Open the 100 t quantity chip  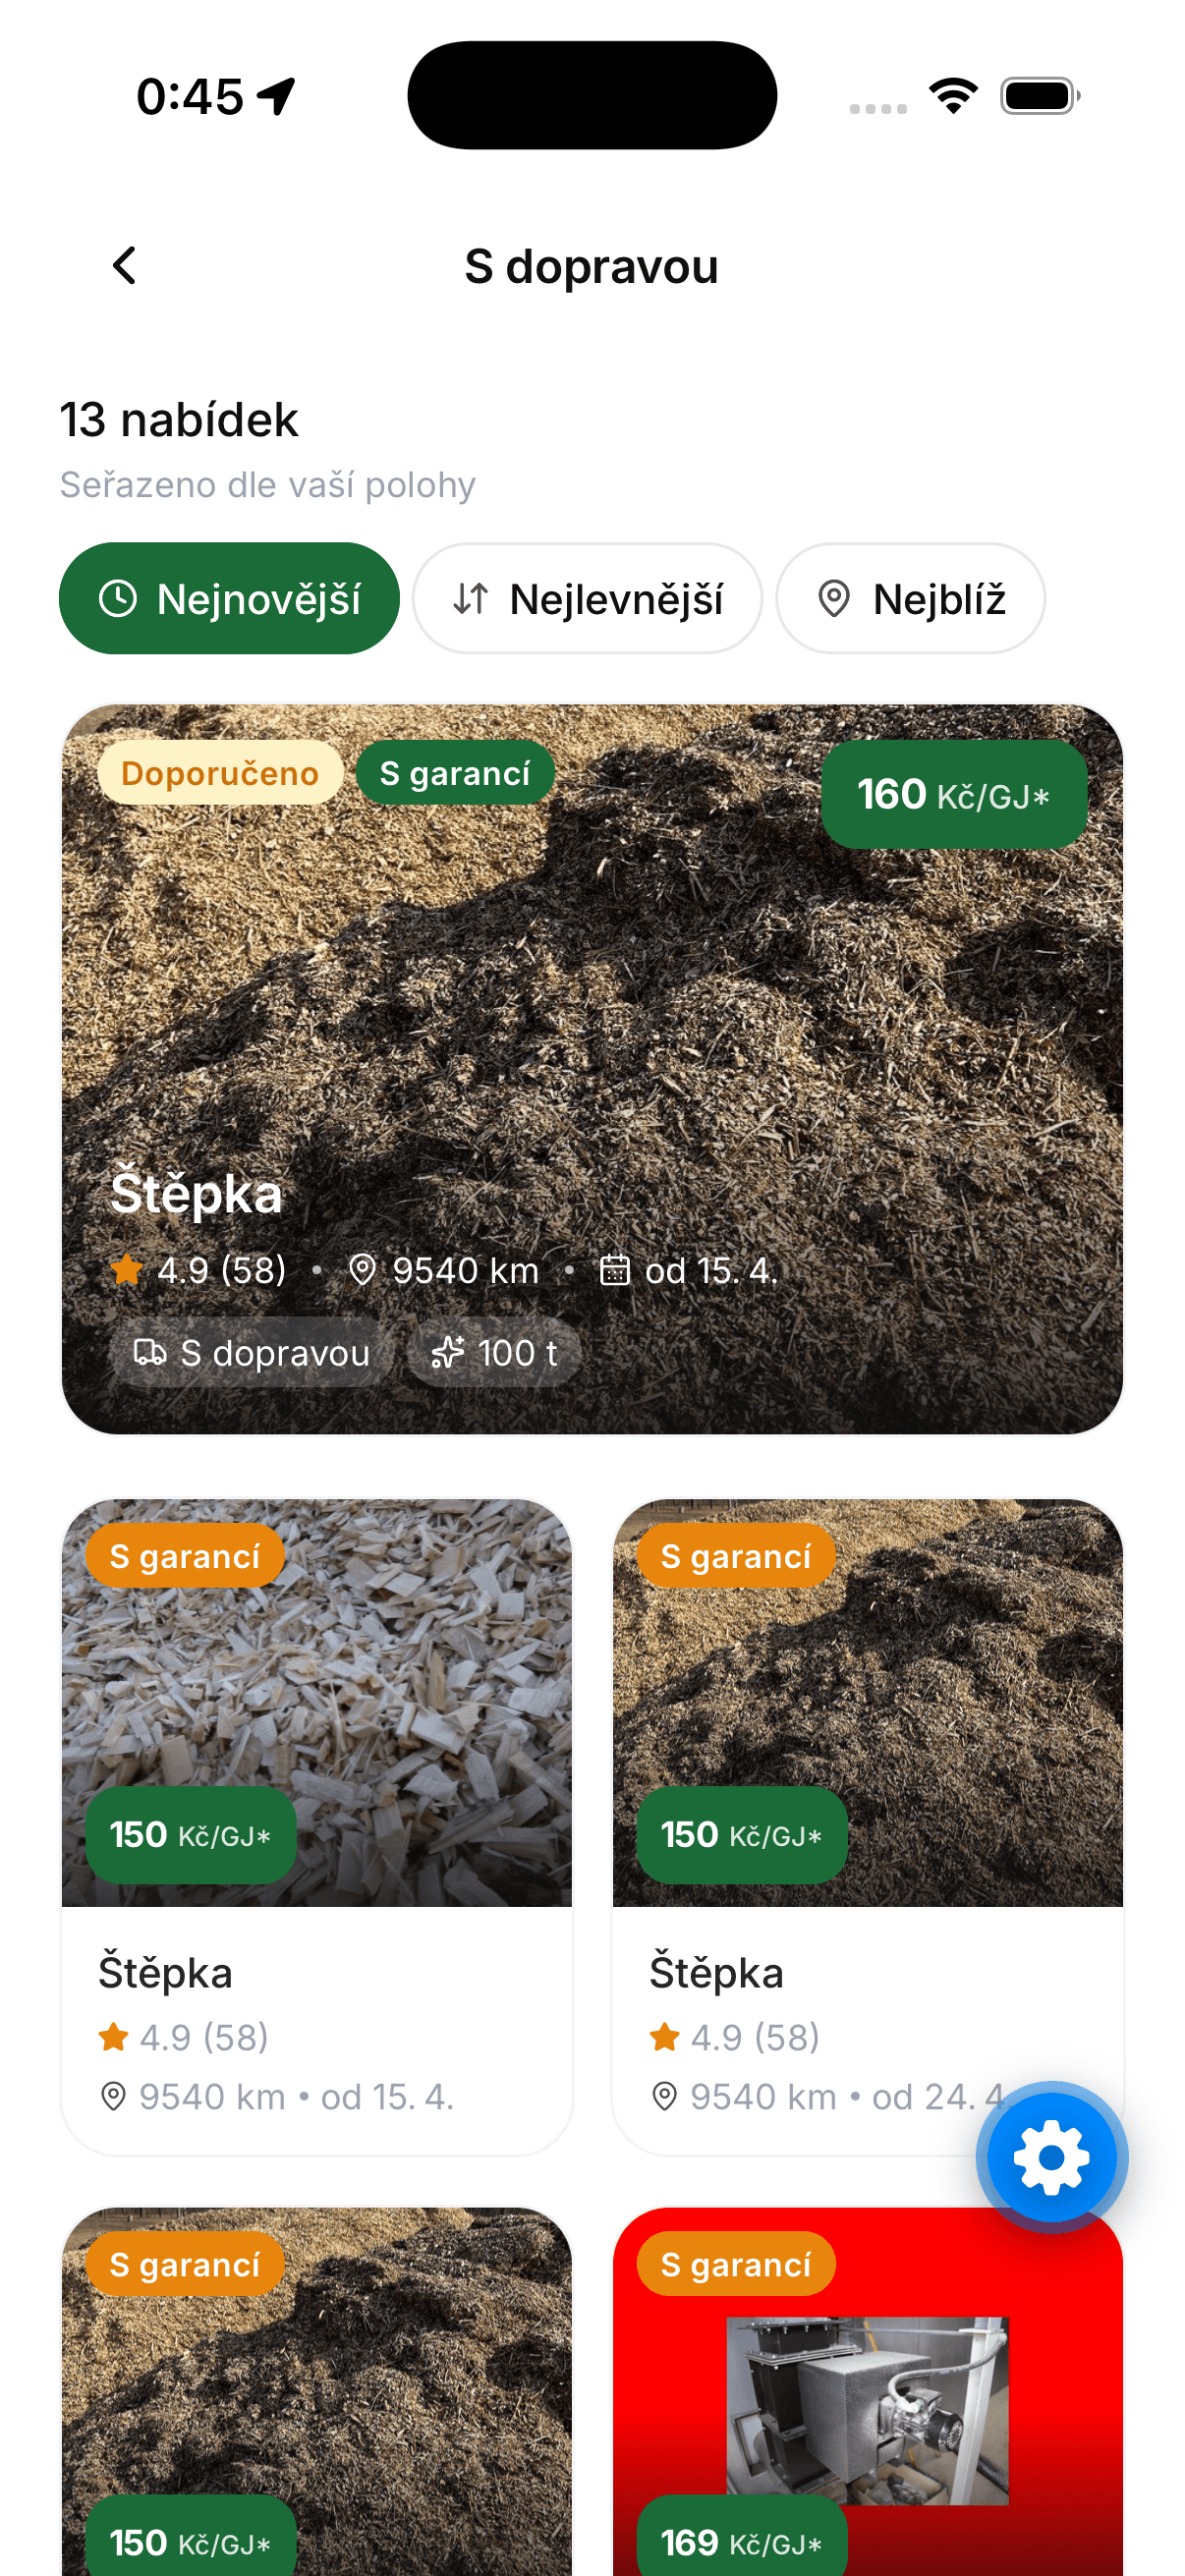(494, 1353)
